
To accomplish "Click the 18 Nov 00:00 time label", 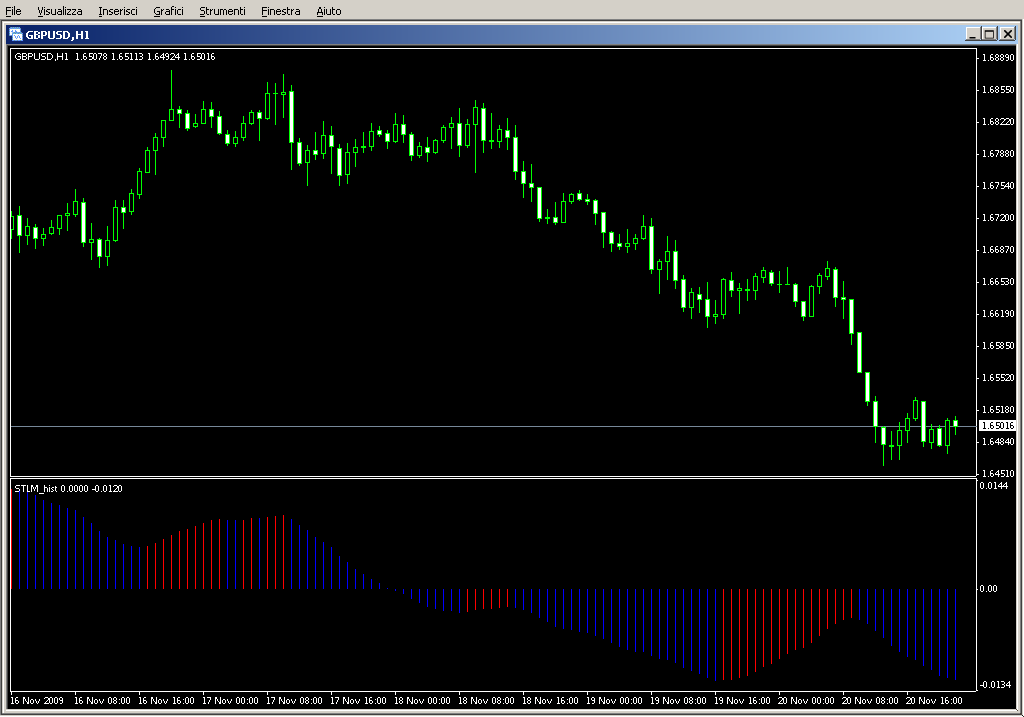I will coord(422,701).
